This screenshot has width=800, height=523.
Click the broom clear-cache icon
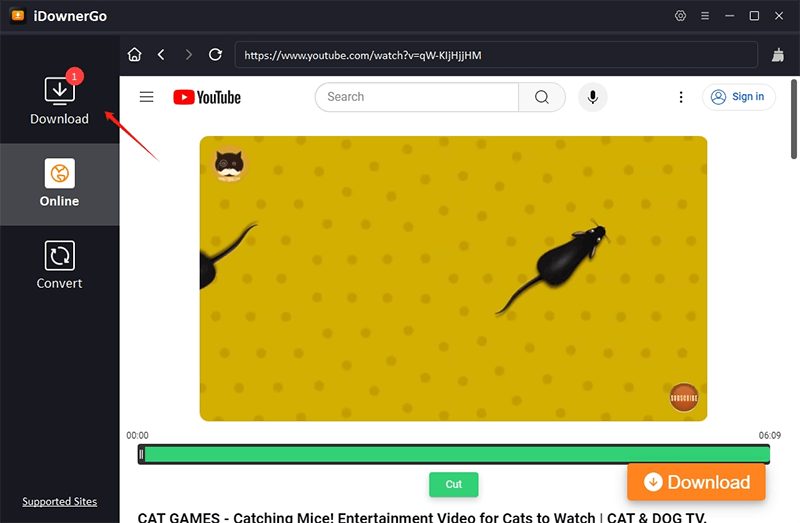point(778,55)
